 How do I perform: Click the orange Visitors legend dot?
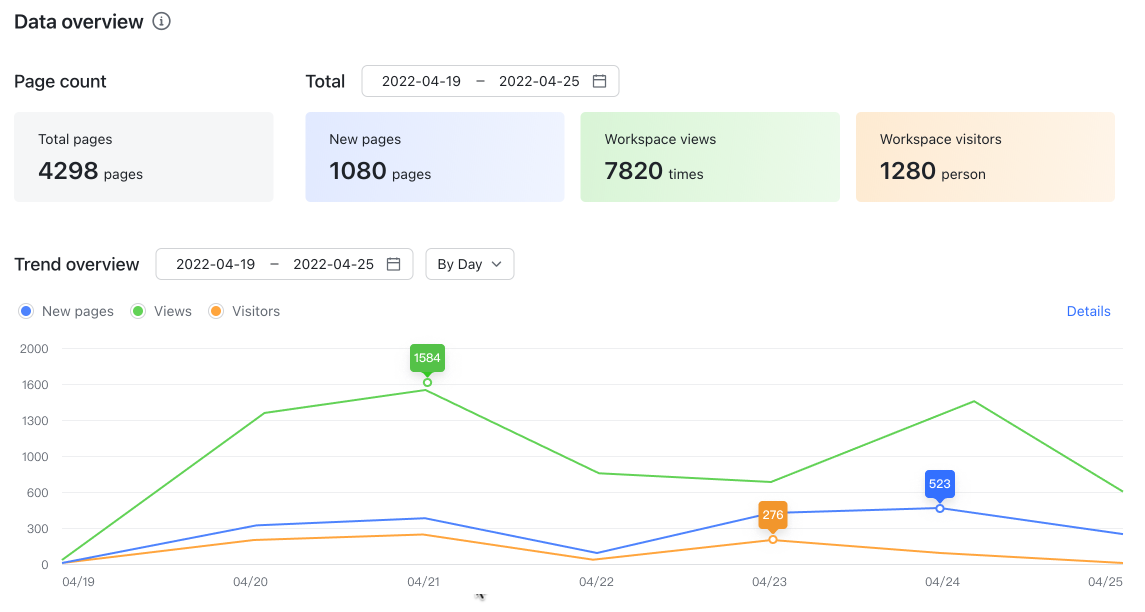pyautogui.click(x=216, y=311)
